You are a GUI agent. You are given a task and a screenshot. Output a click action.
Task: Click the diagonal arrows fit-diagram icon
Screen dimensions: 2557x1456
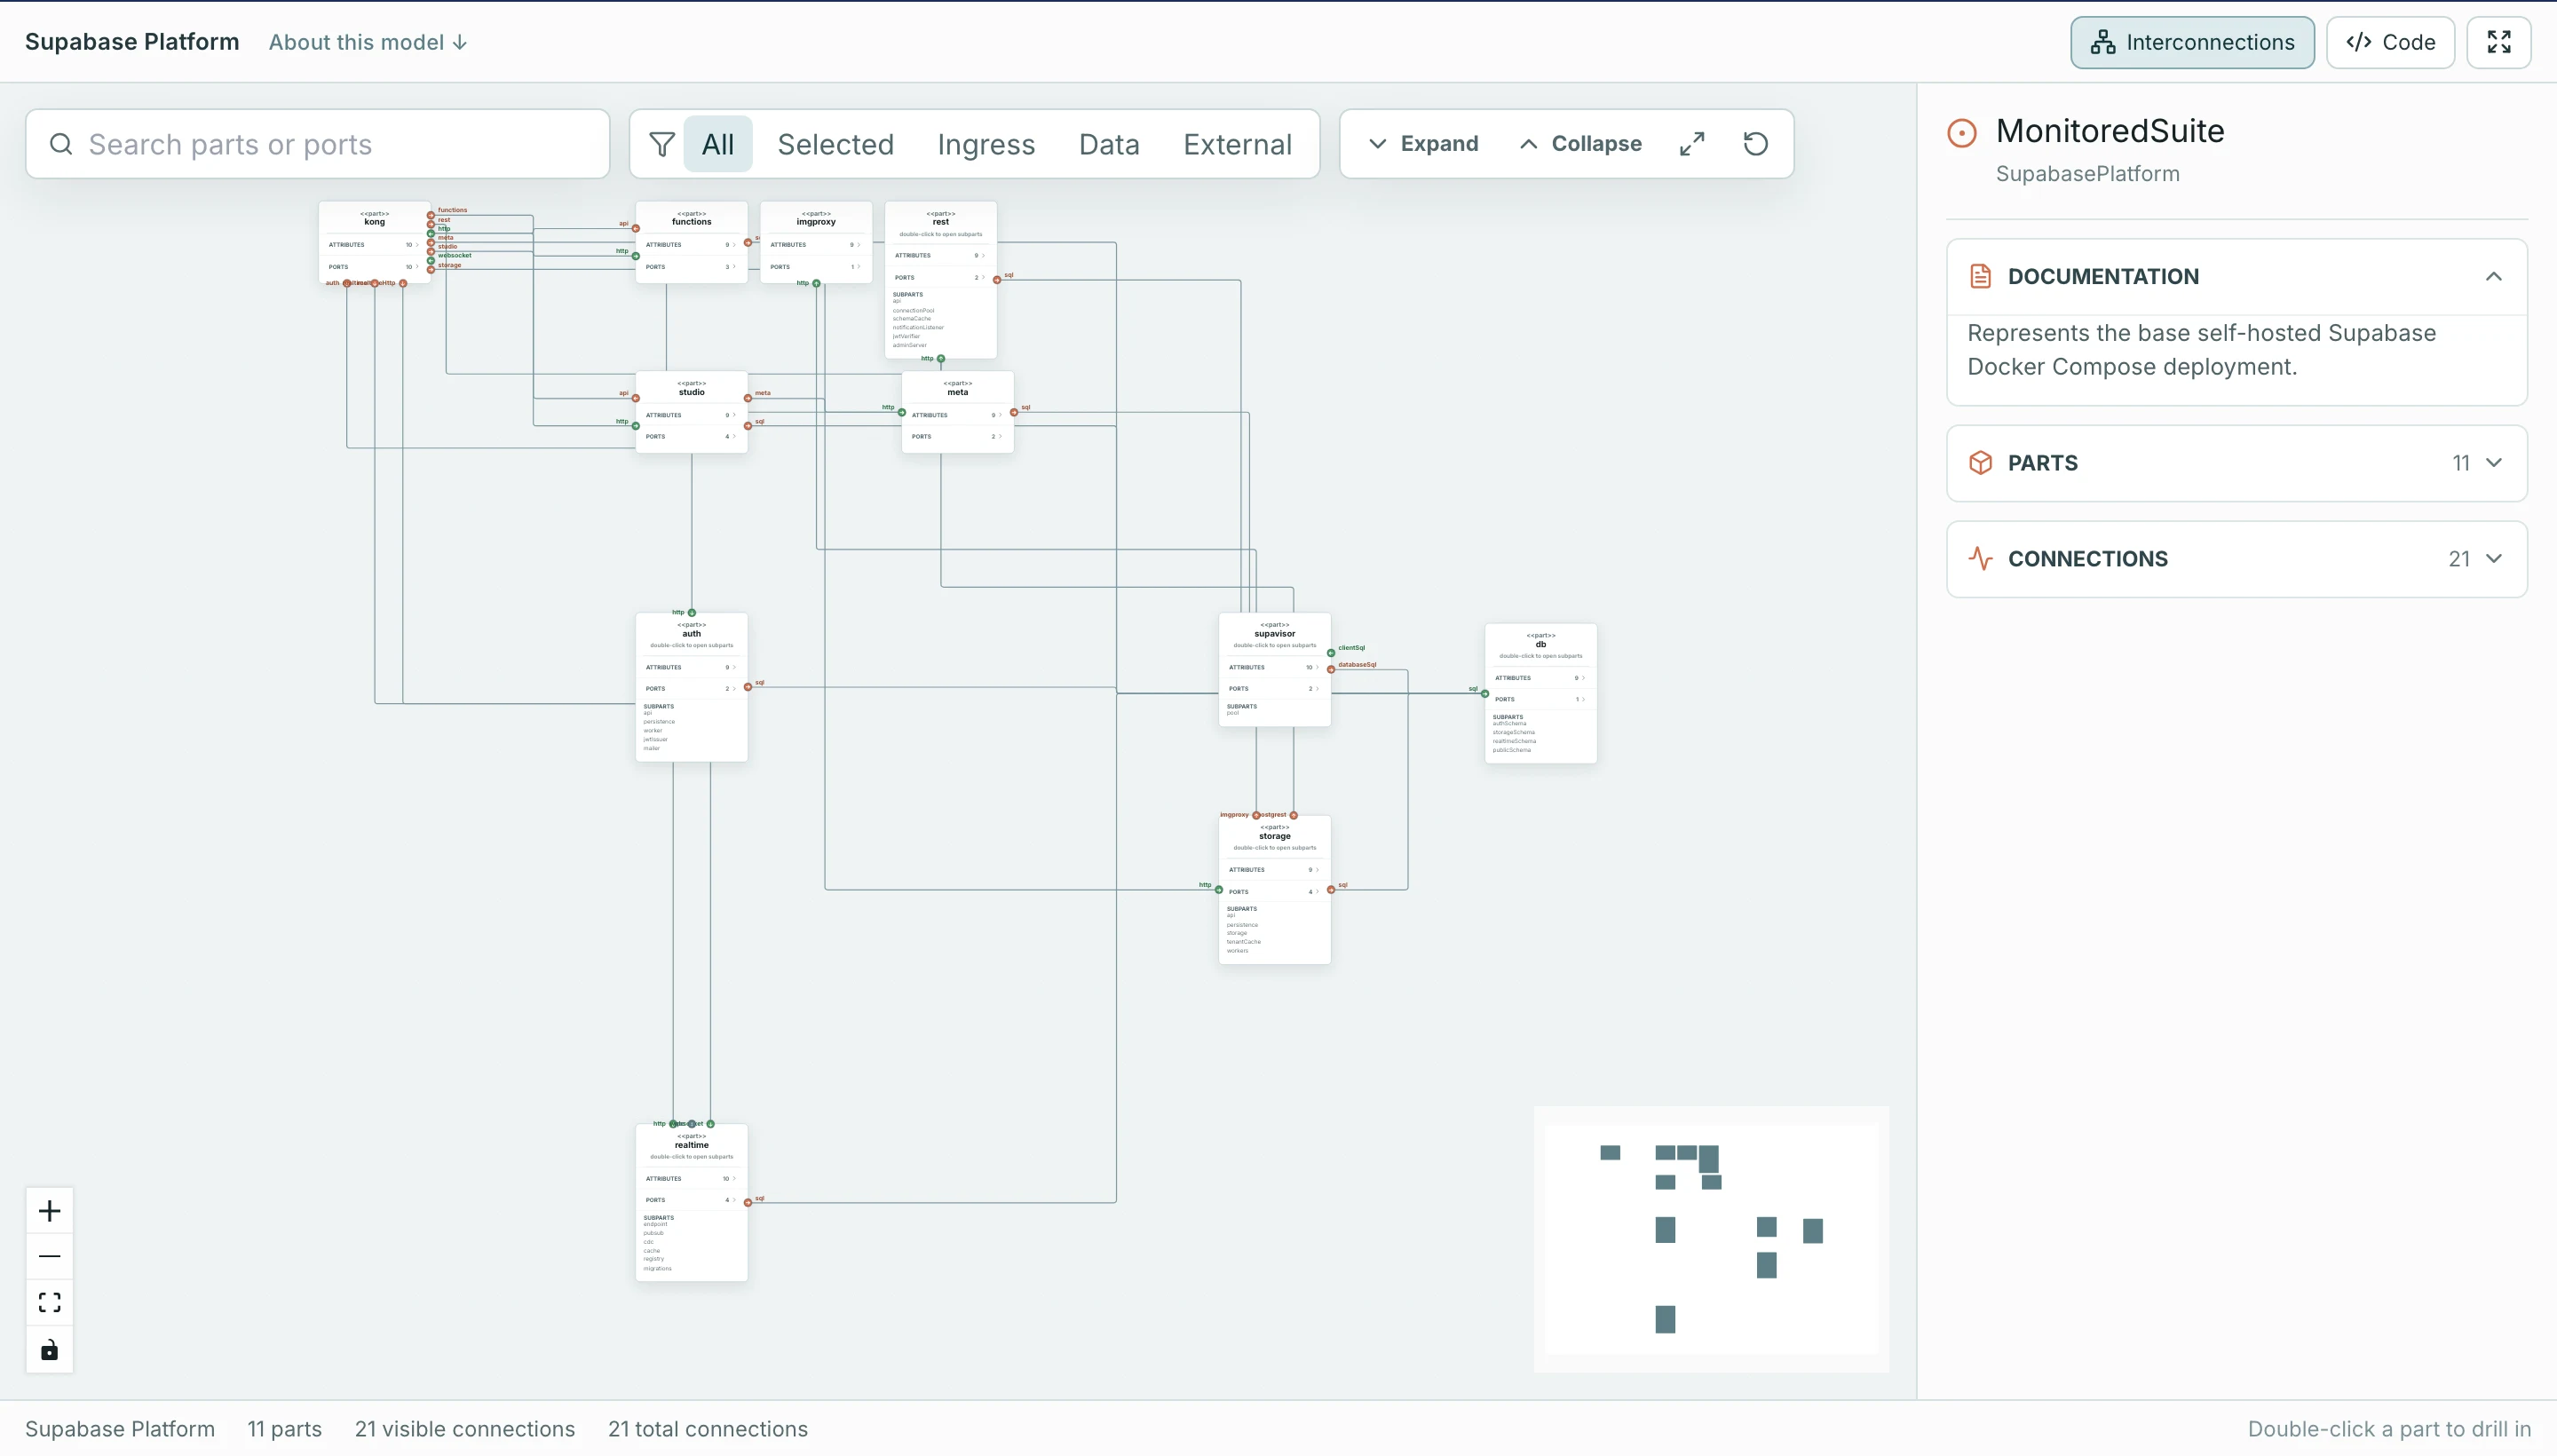1691,144
